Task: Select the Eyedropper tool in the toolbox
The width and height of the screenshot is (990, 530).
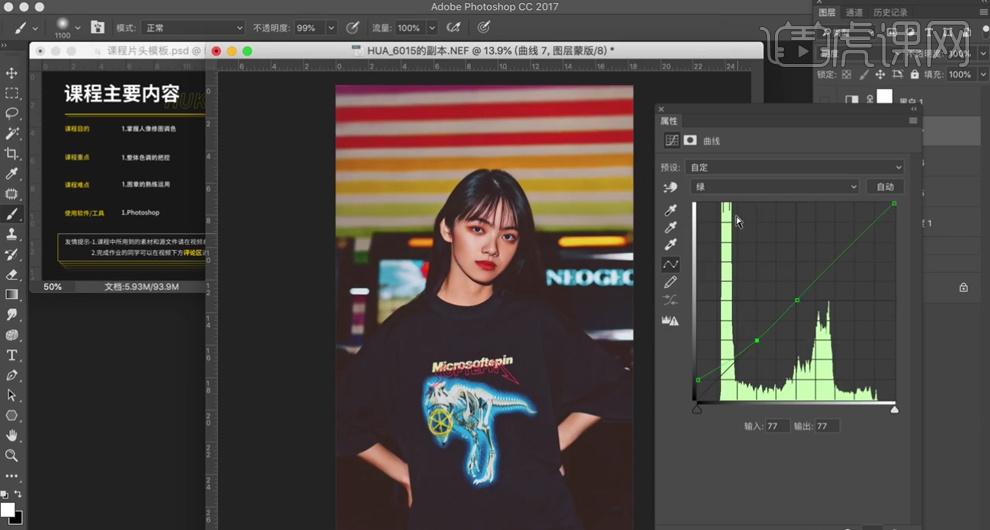Action: pos(11,174)
